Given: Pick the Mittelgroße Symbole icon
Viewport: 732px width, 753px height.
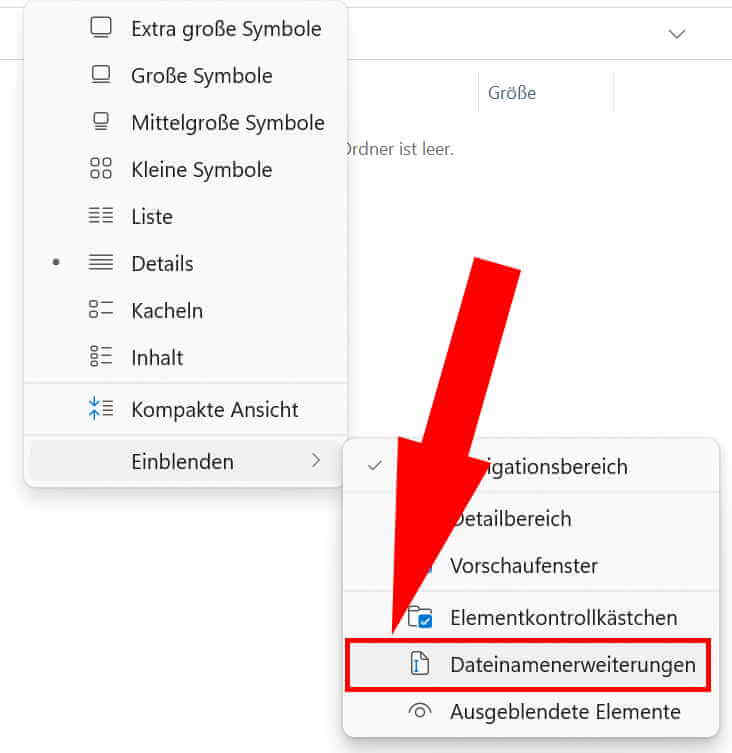Looking at the screenshot, I should (101, 121).
